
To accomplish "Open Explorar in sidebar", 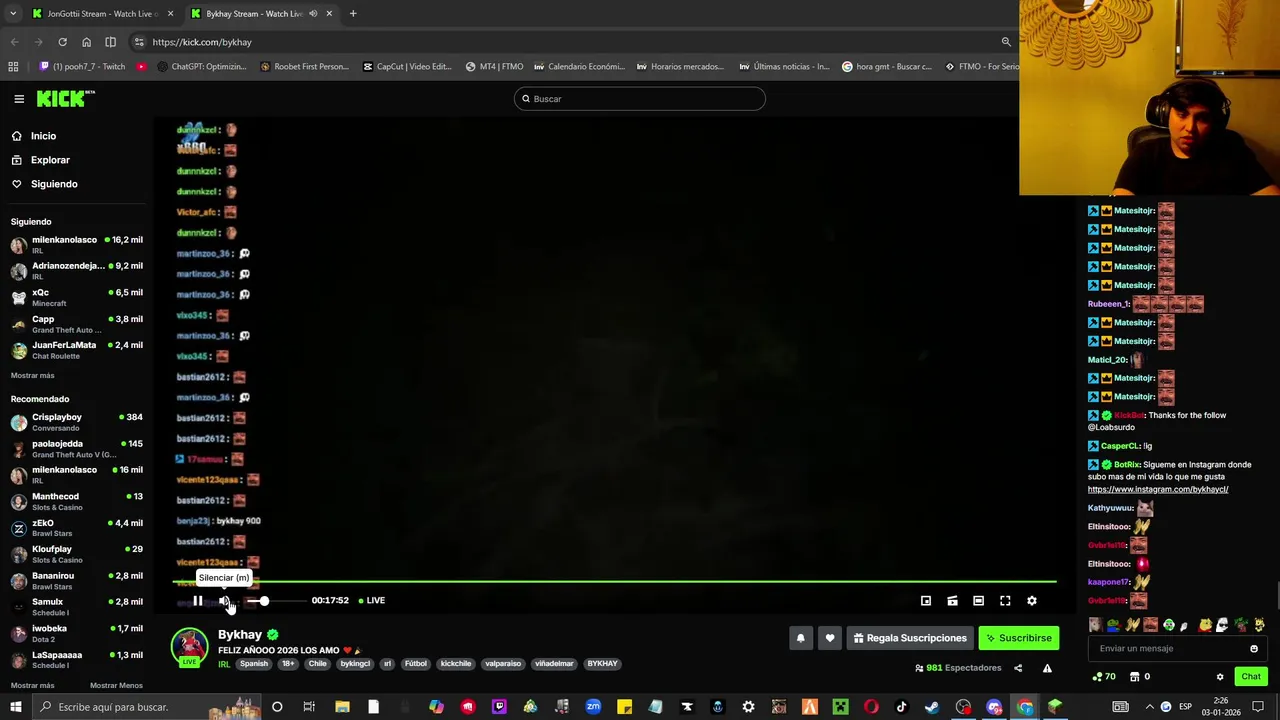I will (x=50, y=160).
